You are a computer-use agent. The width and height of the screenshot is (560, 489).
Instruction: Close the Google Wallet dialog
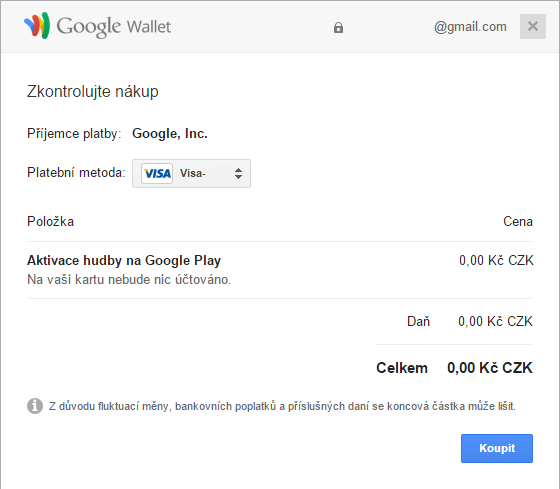pos(532,26)
